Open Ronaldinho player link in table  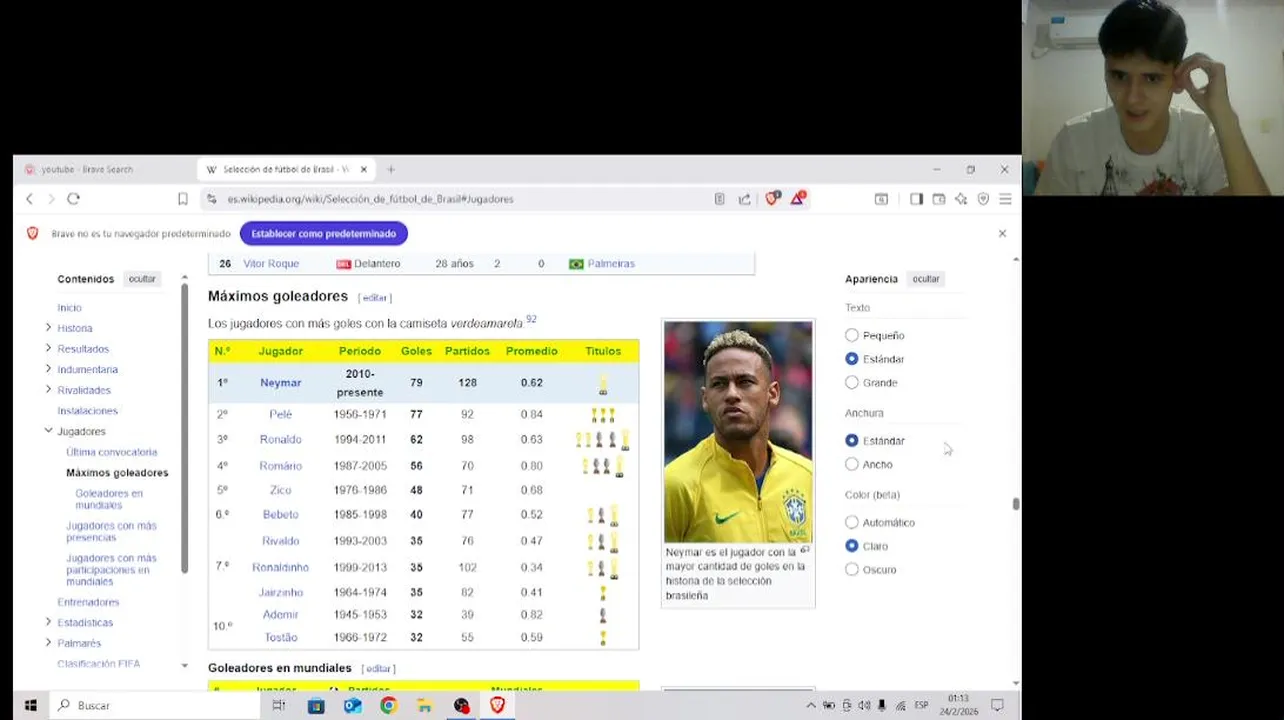[x=280, y=567]
